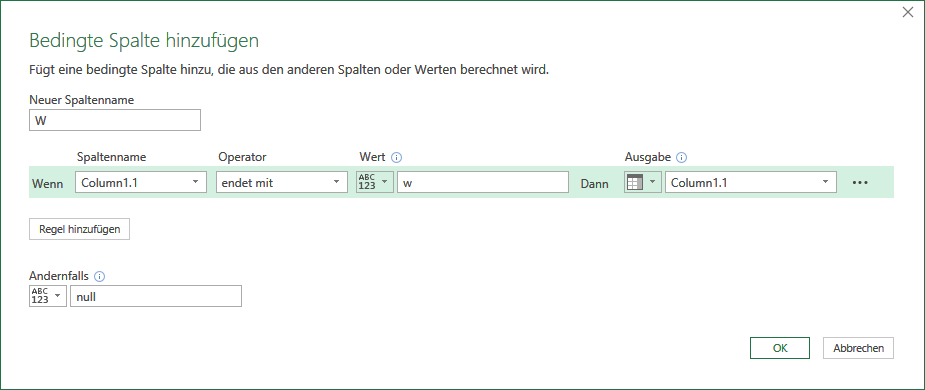925x390 pixels.
Task: Click the Andernfalls info icon
Action: tap(100, 276)
